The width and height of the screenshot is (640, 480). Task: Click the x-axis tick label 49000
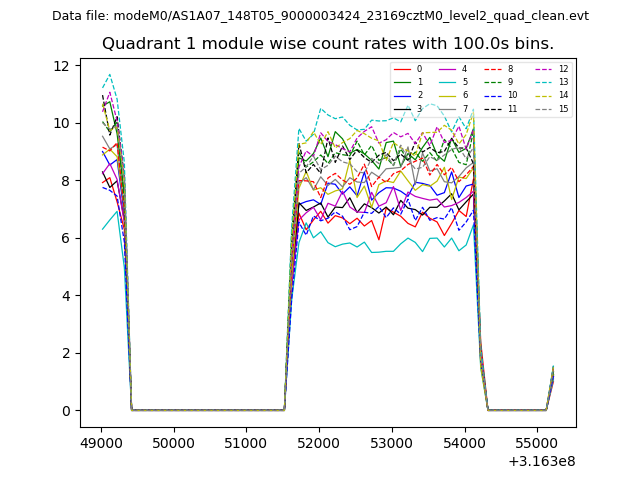101,441
